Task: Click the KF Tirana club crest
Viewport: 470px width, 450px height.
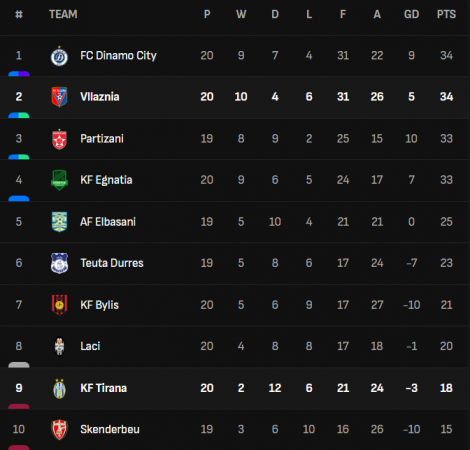Action: click(x=59, y=388)
